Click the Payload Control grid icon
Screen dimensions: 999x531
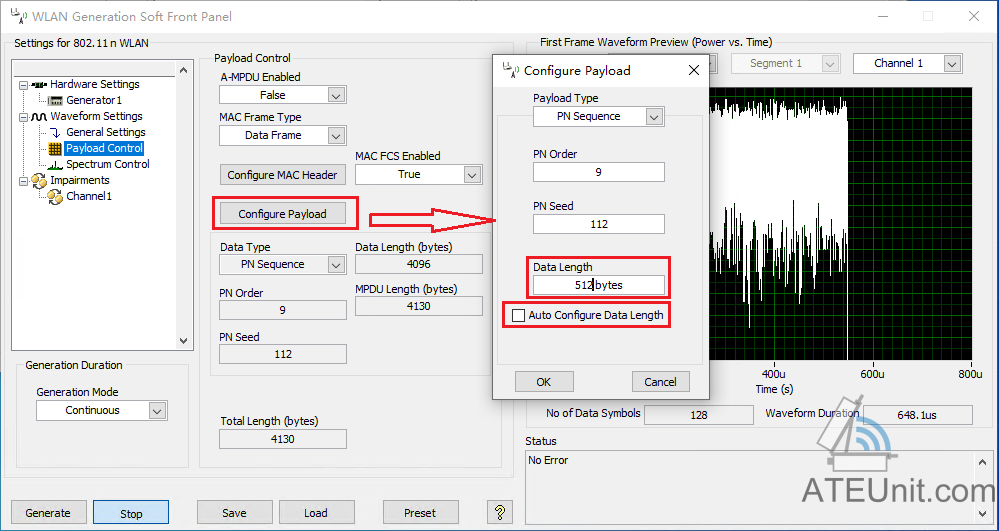click(x=55, y=149)
